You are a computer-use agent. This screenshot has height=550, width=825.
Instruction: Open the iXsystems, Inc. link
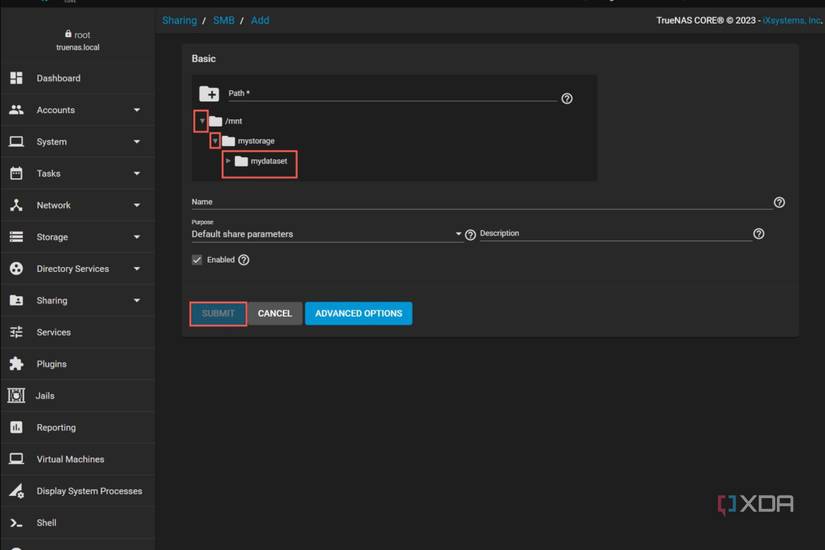pyautogui.click(x=792, y=21)
